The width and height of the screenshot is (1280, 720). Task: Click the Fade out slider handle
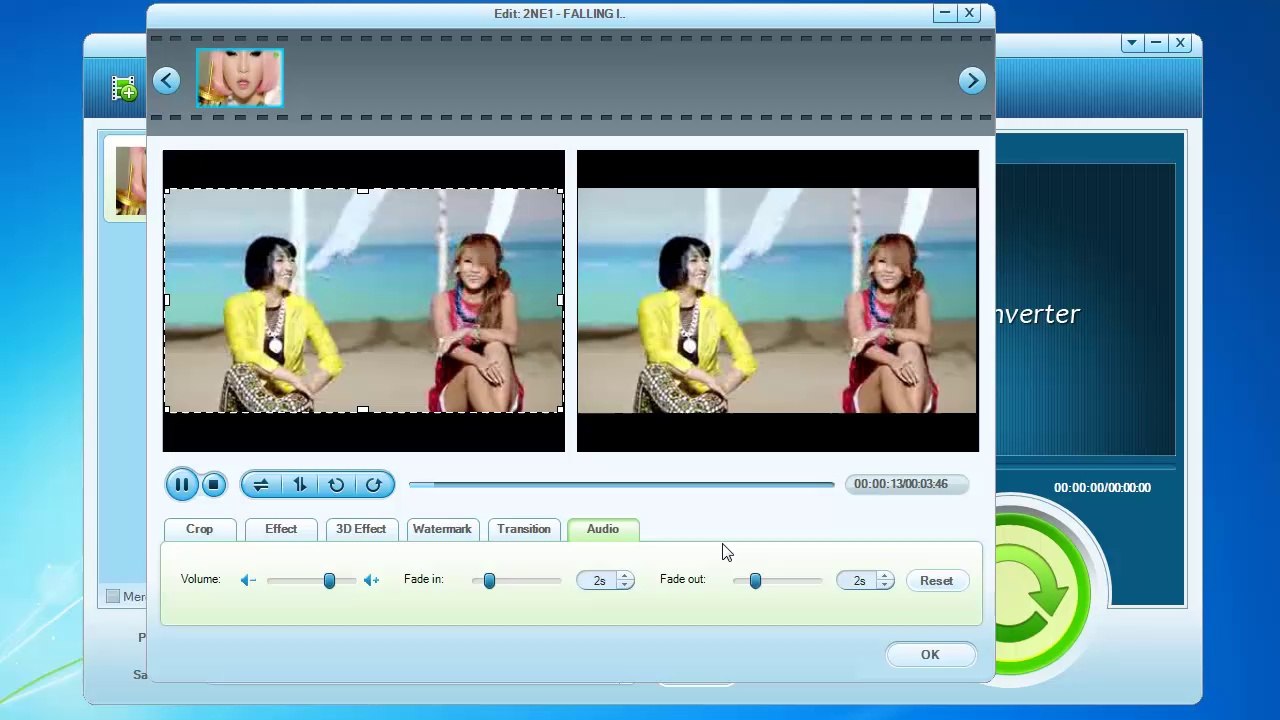(755, 580)
